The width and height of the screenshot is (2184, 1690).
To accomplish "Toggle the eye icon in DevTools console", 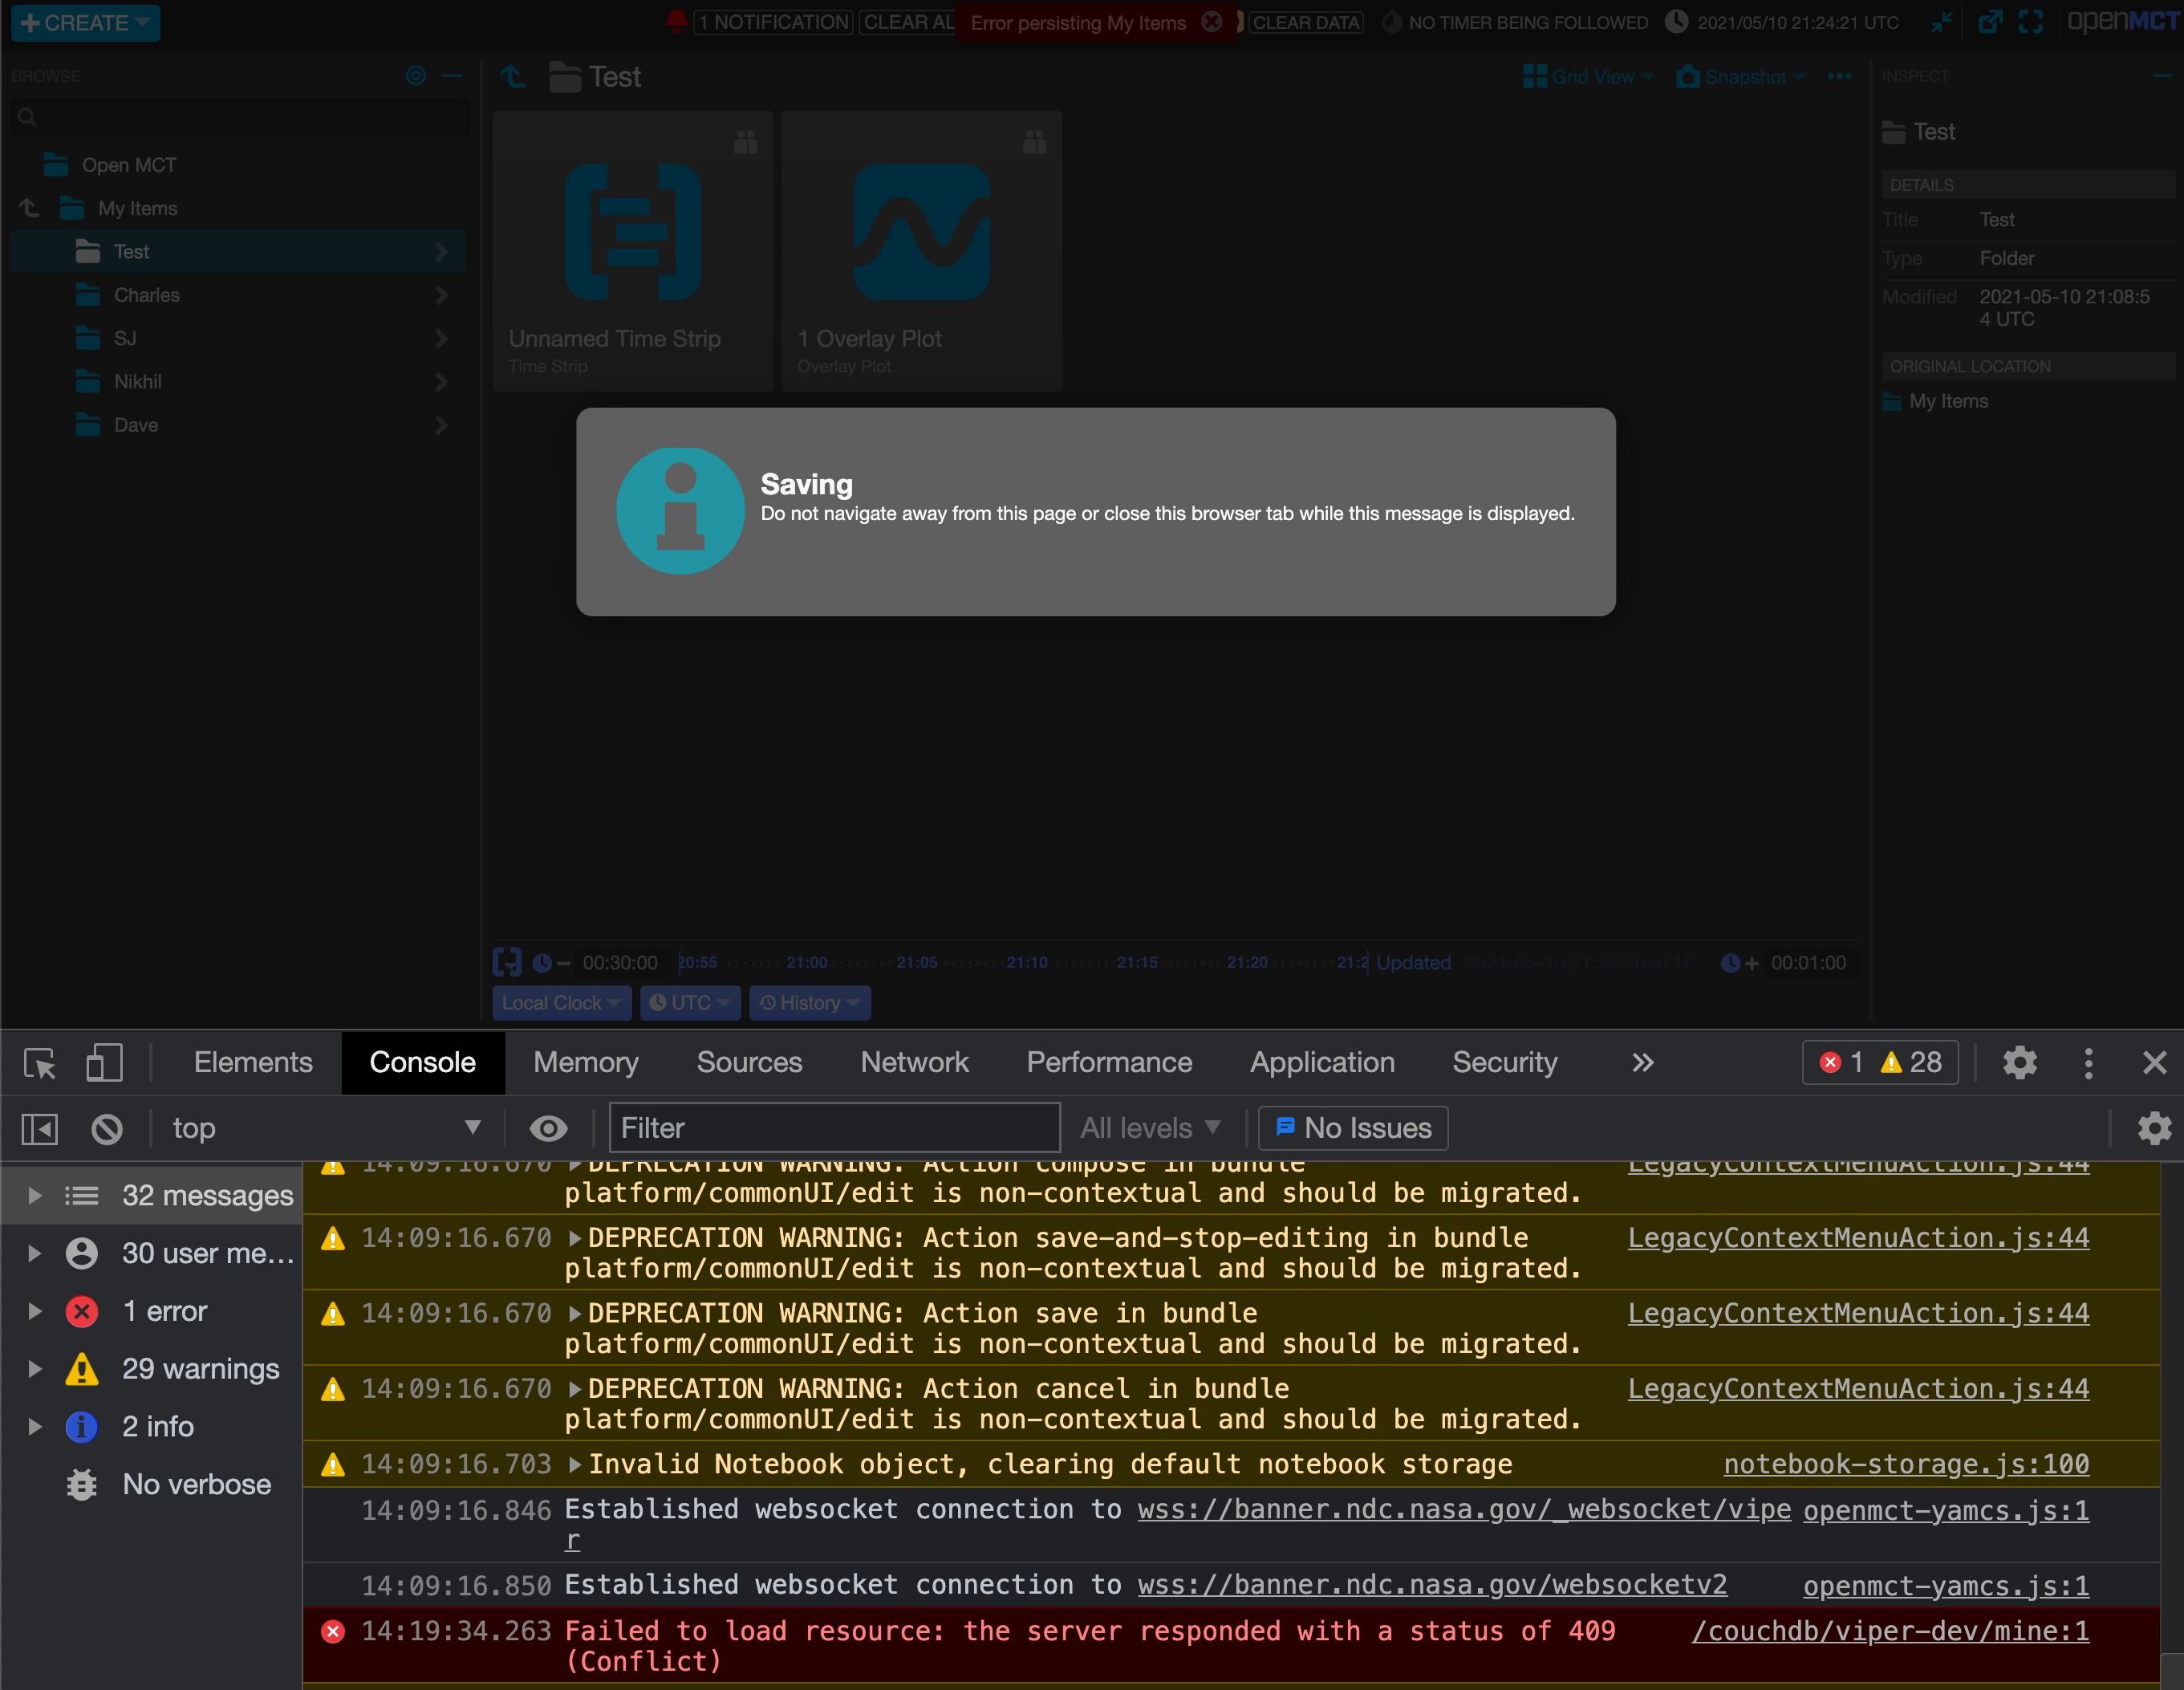I will click(x=548, y=1128).
